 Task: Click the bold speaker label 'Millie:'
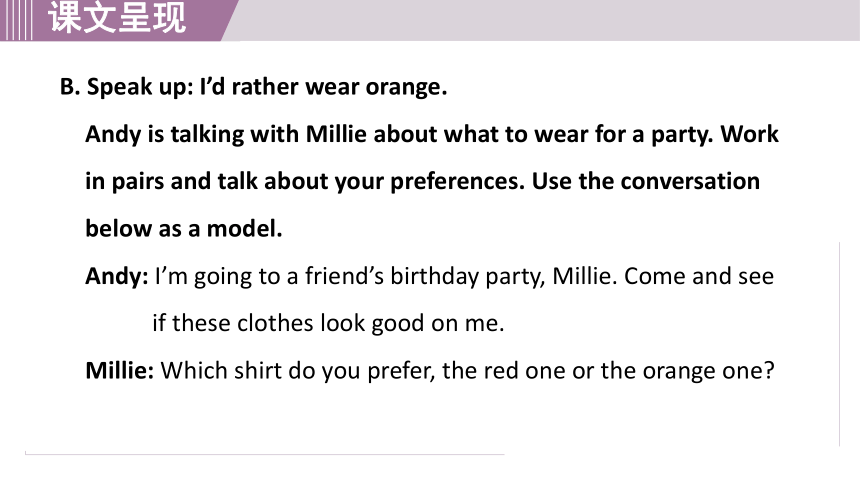(120, 370)
